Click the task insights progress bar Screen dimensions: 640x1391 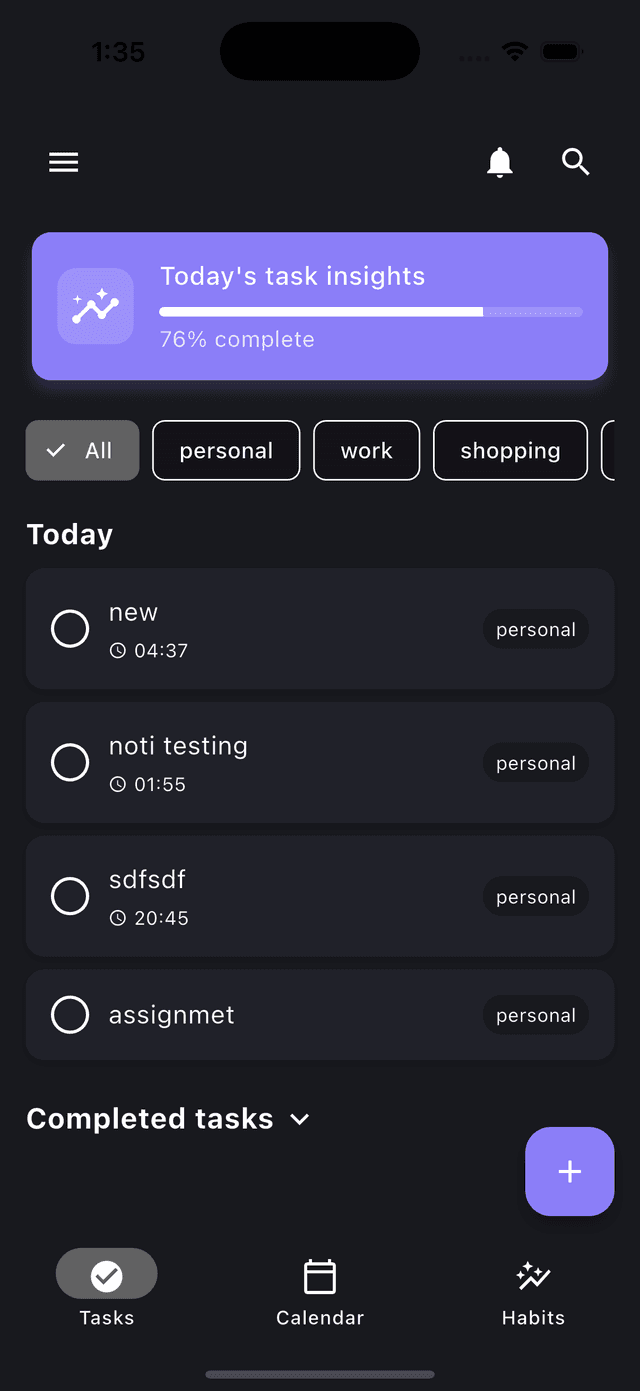pos(370,312)
